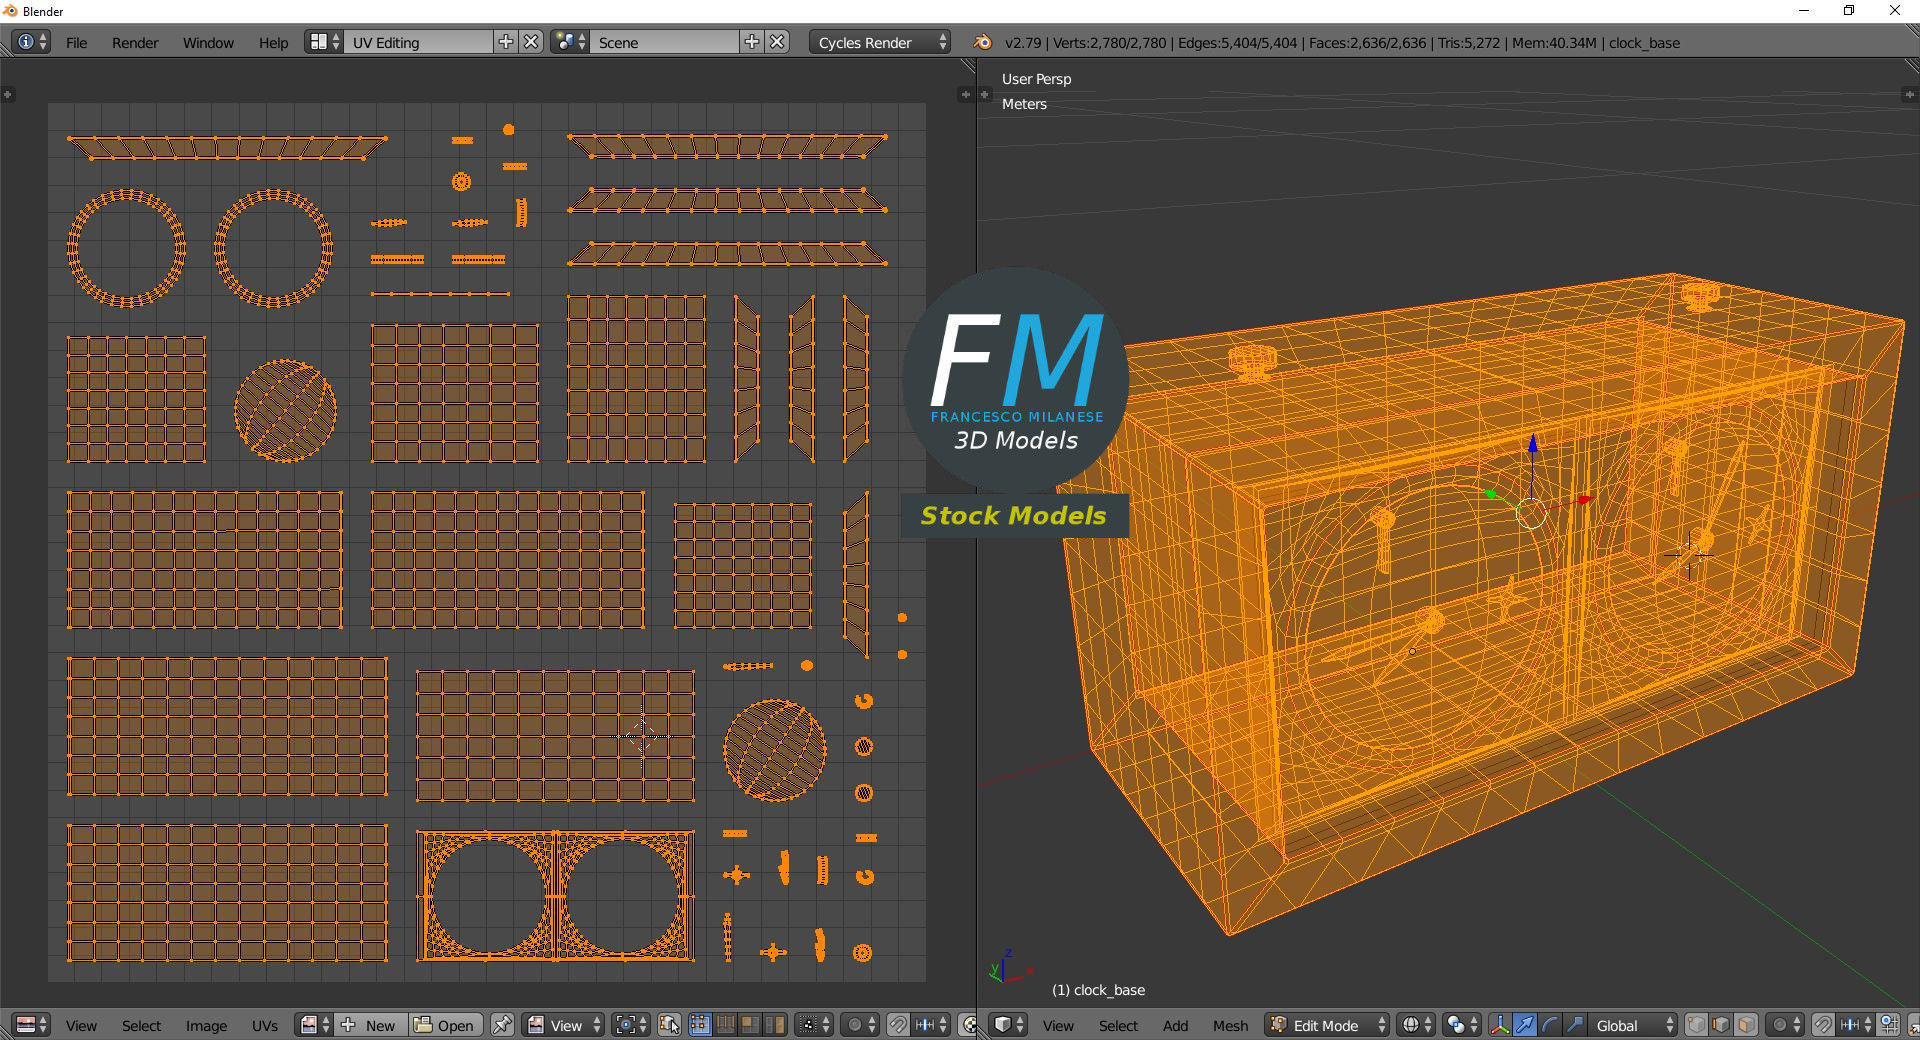Browse images to link in UV editor
Image resolution: width=1920 pixels, height=1040 pixels.
[x=315, y=1025]
